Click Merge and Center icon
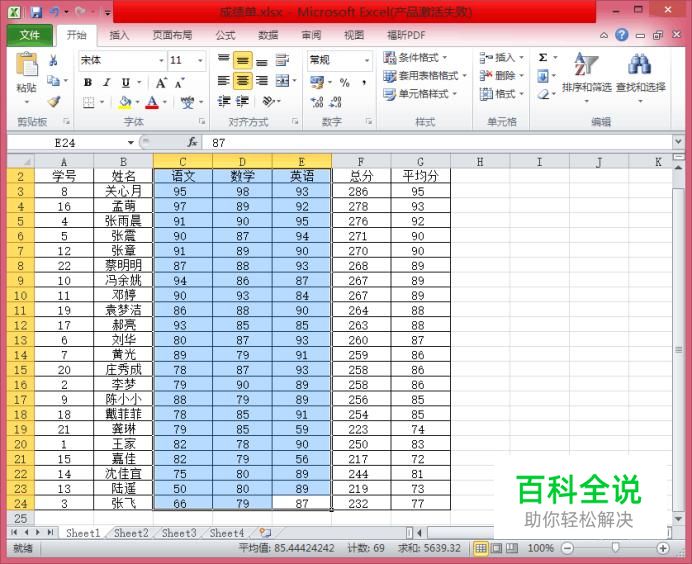This screenshot has height=564, width=692. [x=282, y=80]
